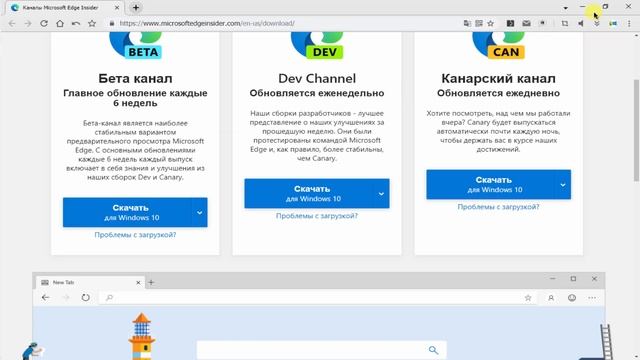Click the address bar URL field
Screen dimensions: 640x360
286,24
